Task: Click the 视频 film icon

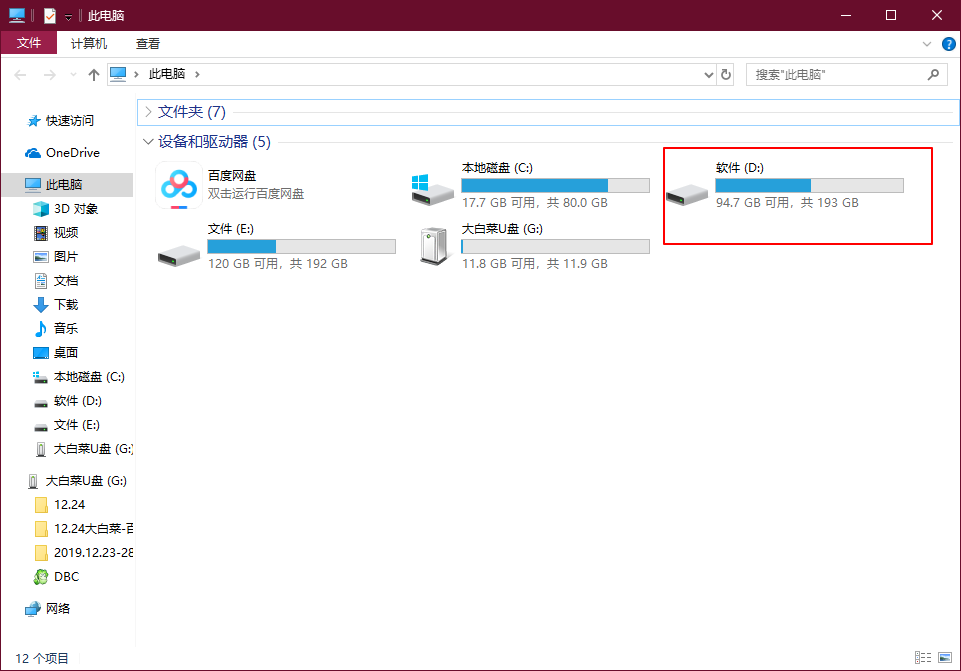Action: pos(40,233)
